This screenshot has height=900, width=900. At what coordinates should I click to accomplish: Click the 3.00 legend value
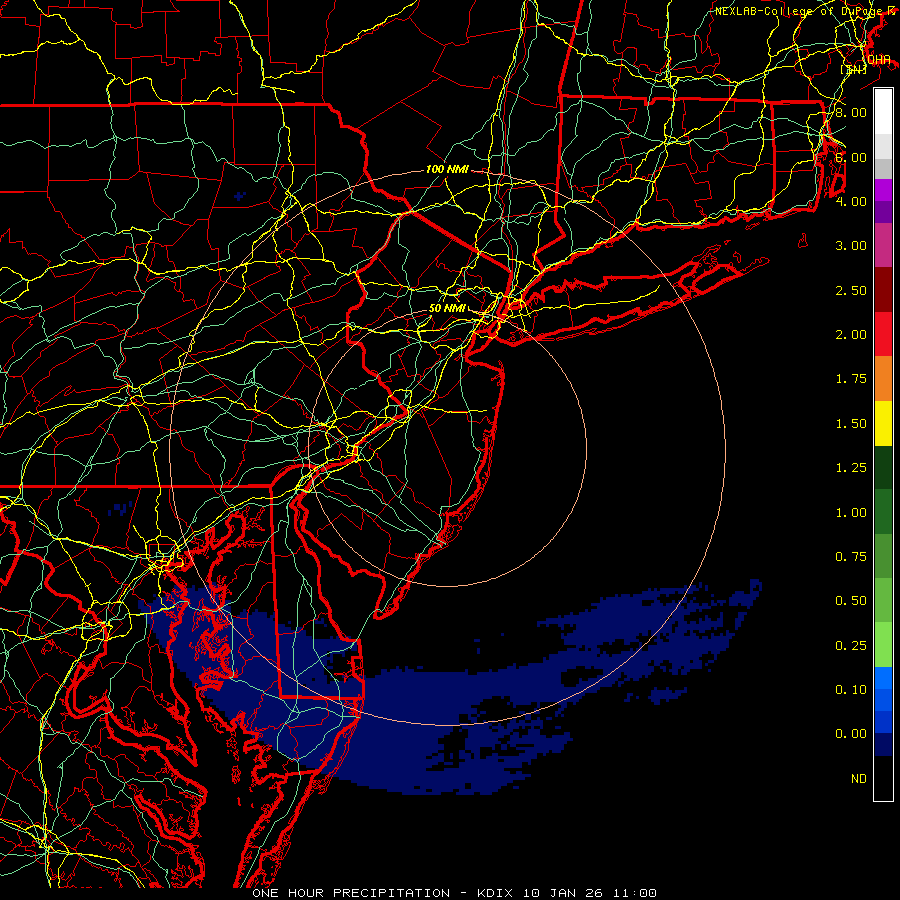click(x=851, y=246)
